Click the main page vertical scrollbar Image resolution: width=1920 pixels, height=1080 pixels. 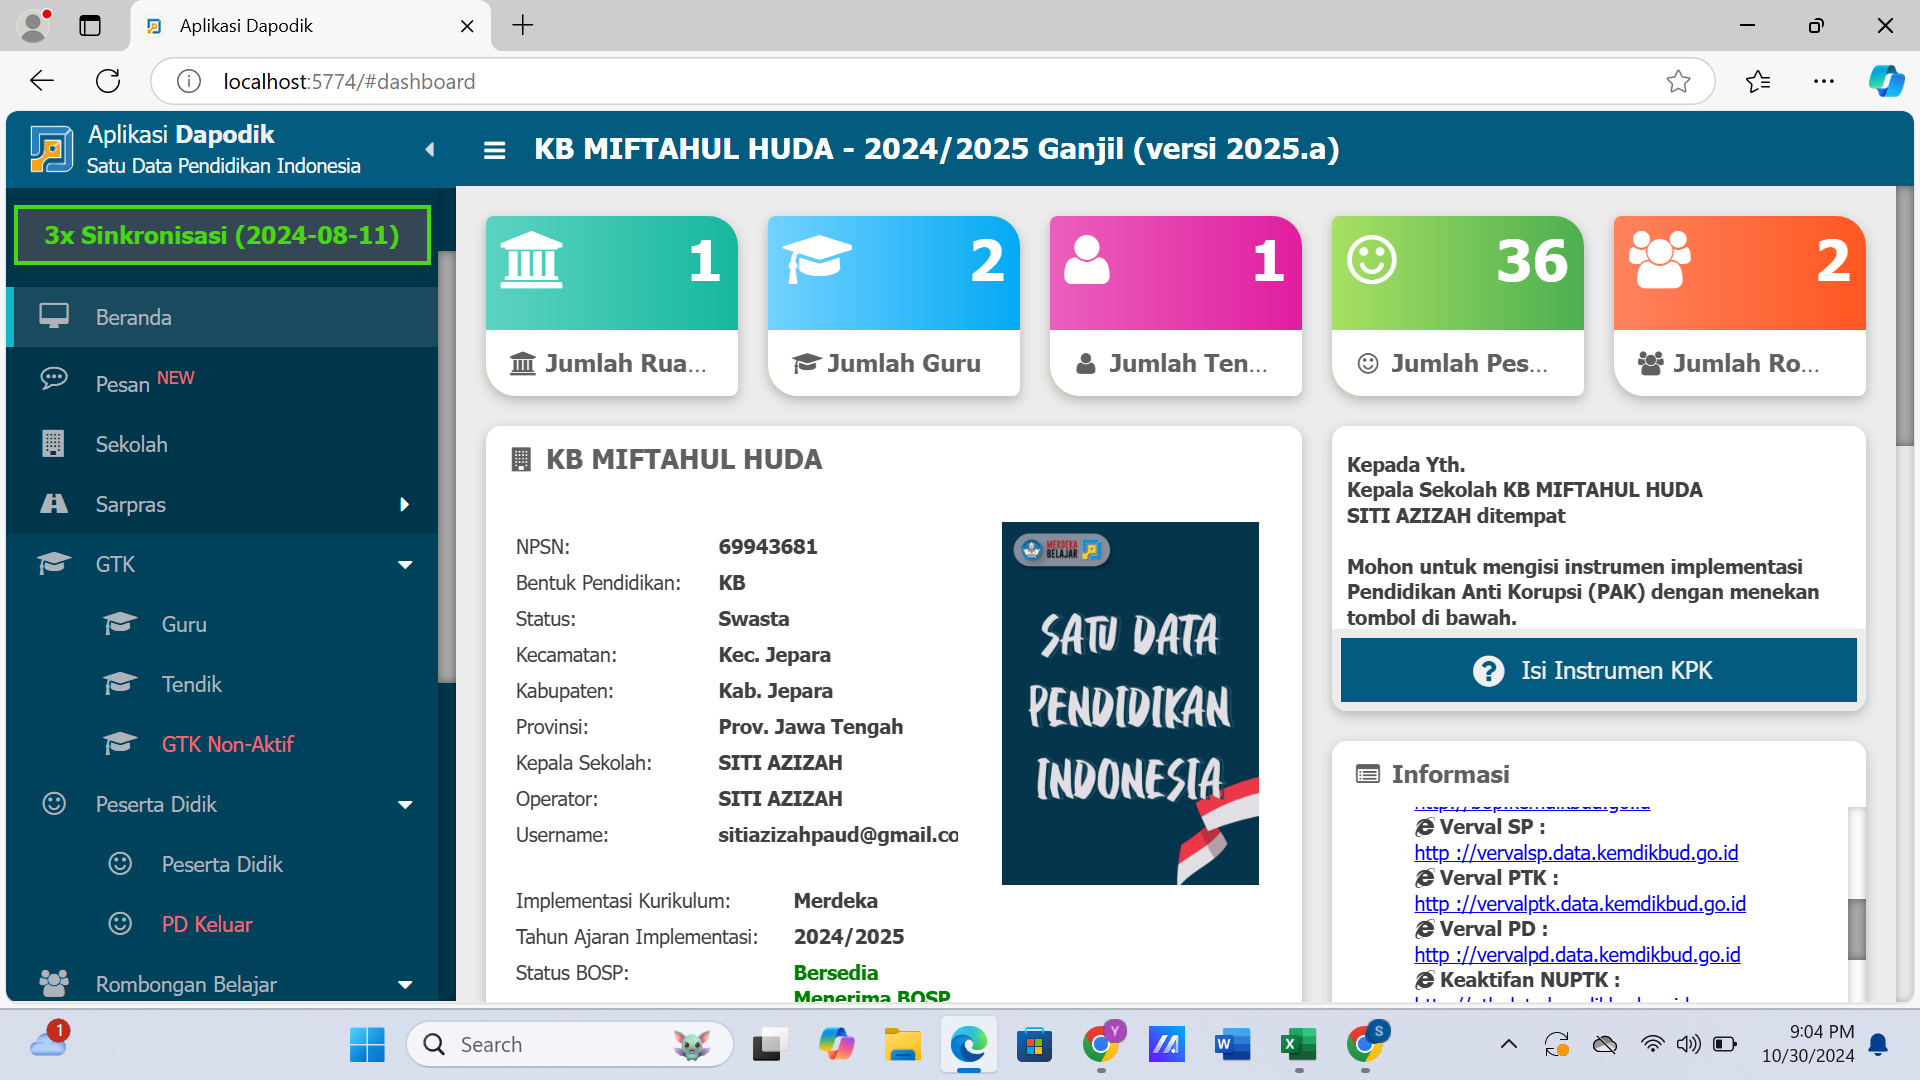[1904, 316]
